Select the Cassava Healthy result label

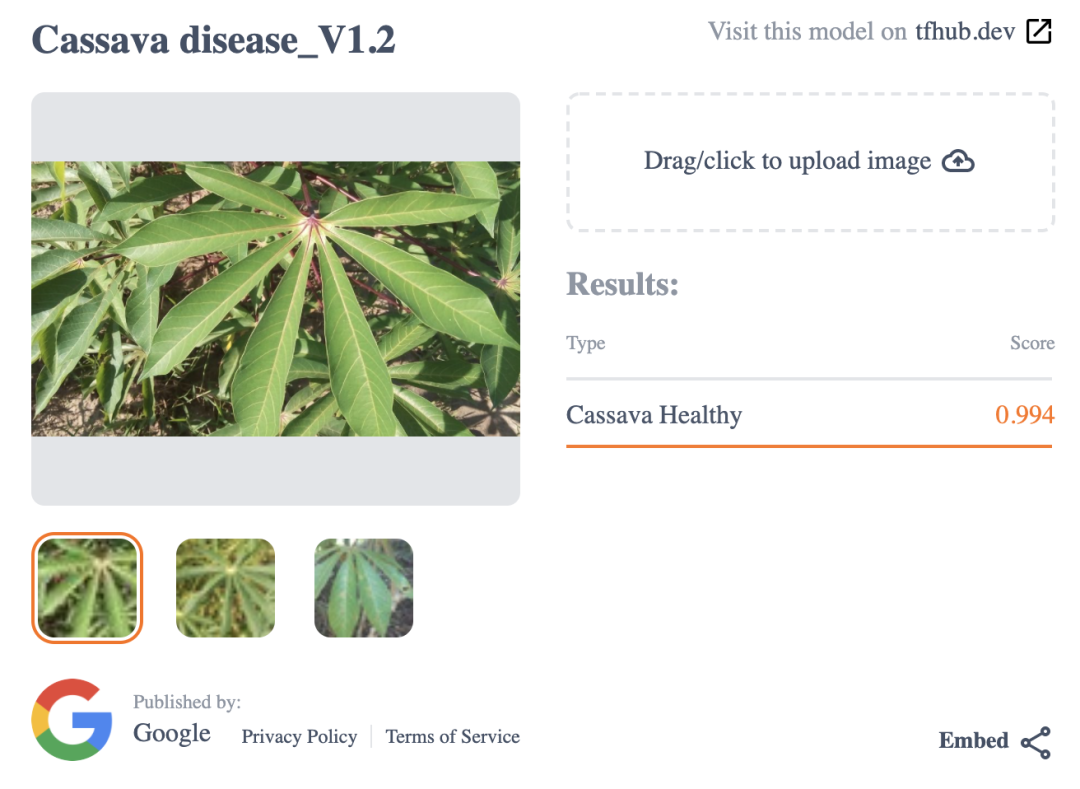click(x=654, y=415)
